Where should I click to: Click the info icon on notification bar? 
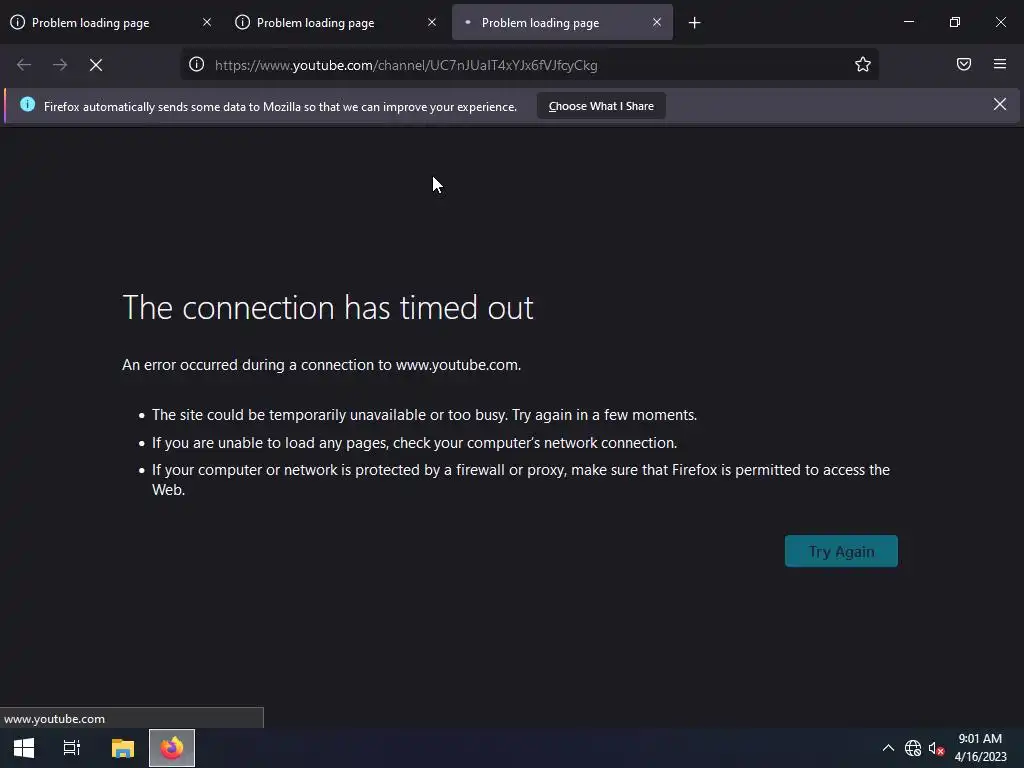(x=27, y=104)
